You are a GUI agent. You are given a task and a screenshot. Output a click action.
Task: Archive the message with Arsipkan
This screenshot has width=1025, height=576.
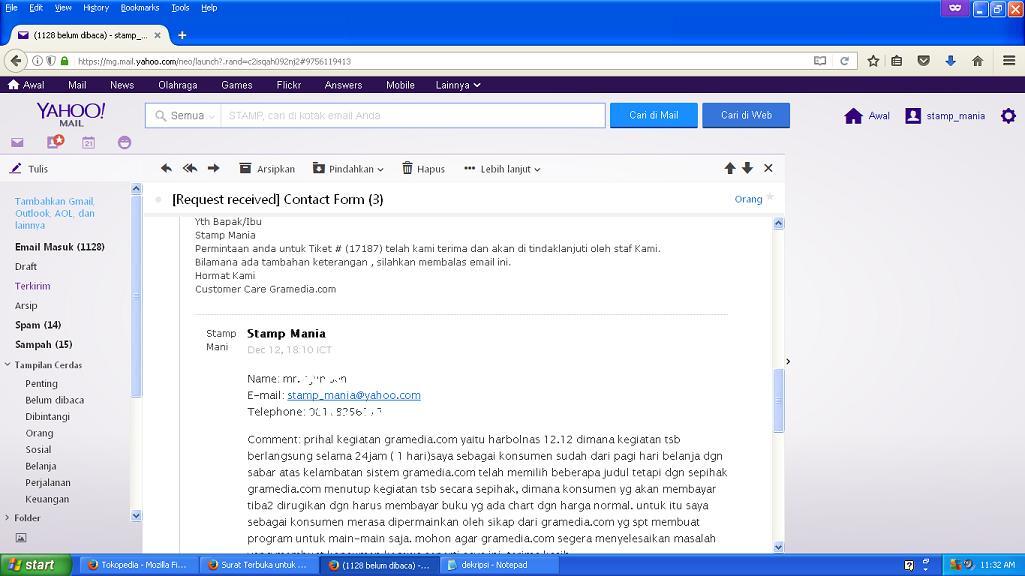pos(267,169)
